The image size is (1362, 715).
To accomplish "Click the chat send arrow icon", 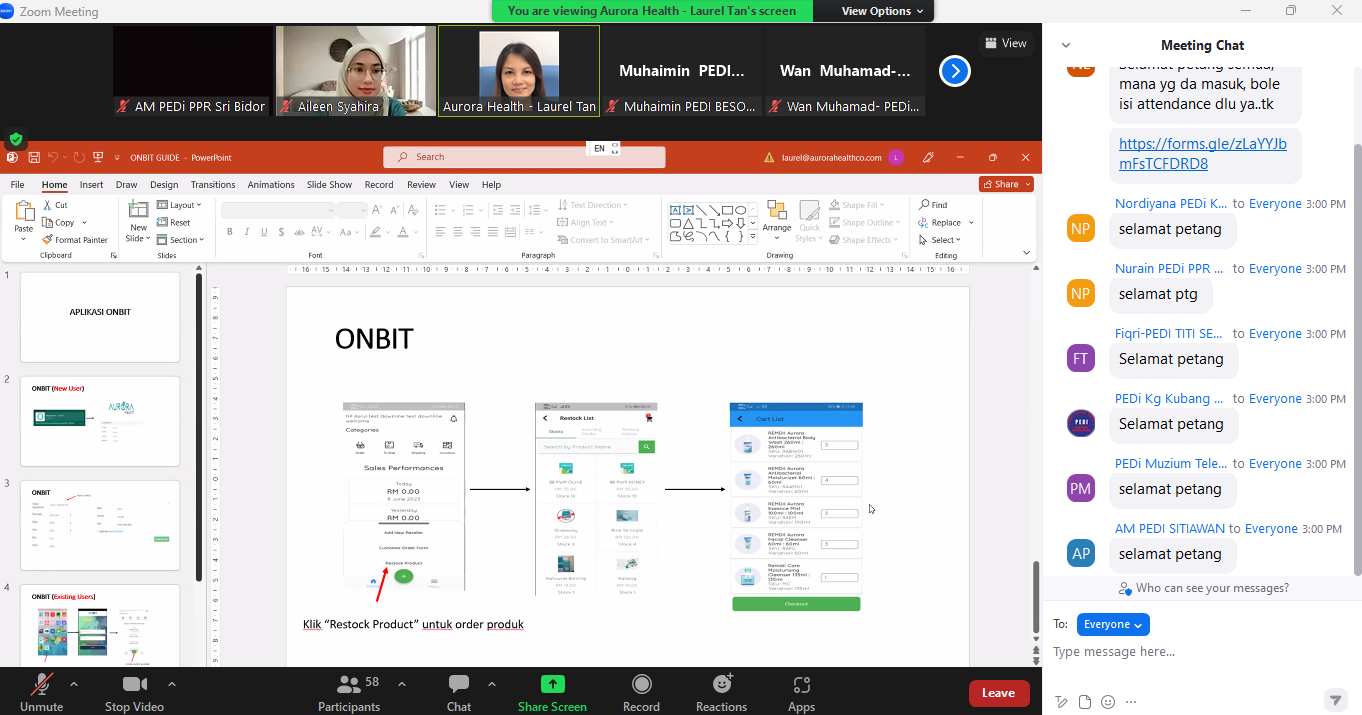I will pos(1334,700).
